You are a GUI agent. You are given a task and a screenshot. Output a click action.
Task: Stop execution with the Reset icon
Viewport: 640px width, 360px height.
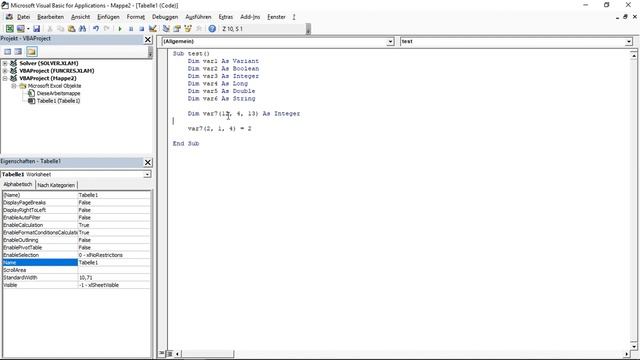[x=141, y=29]
